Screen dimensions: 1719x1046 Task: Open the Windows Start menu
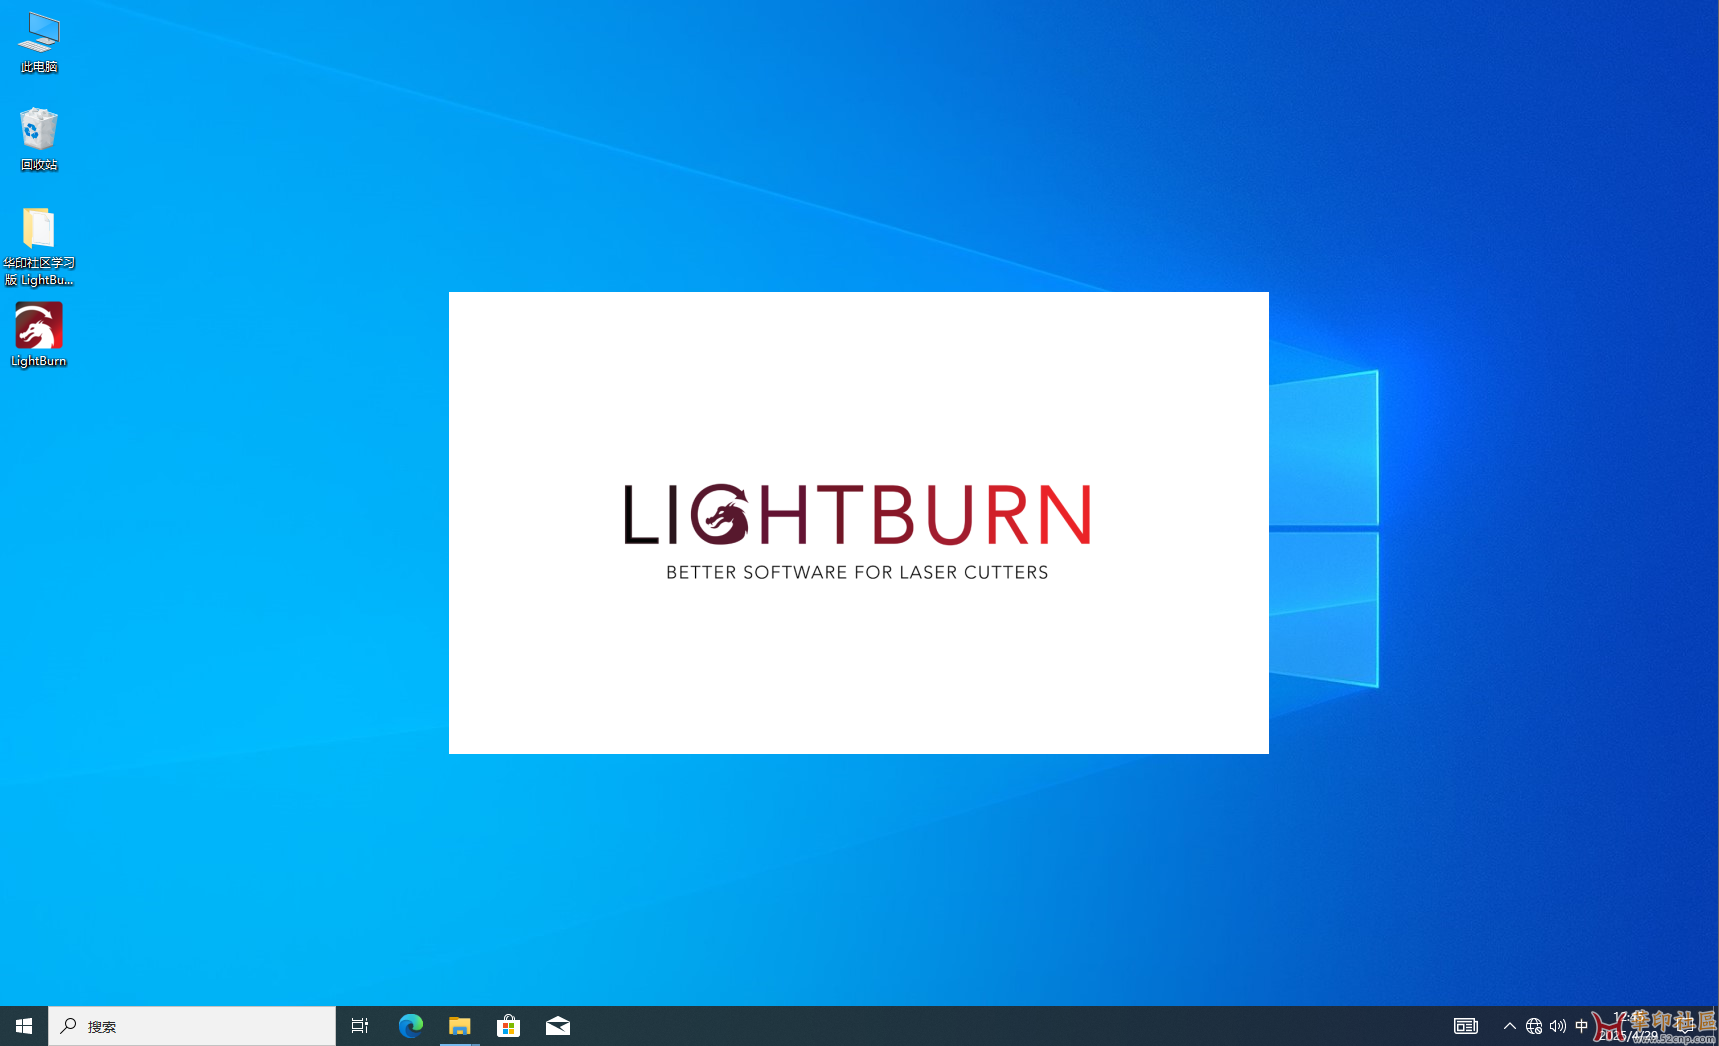[x=24, y=1026]
